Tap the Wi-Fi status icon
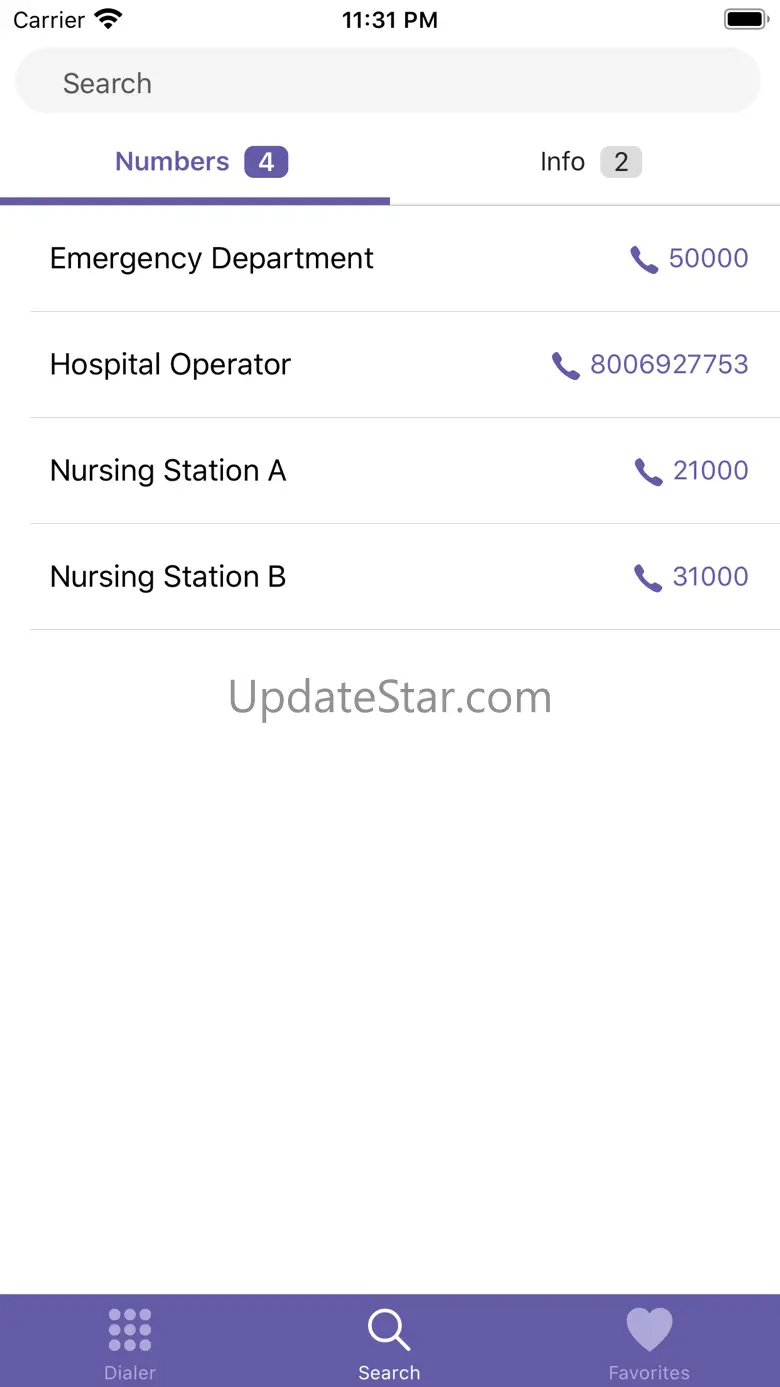This screenshot has width=780, height=1387. 107,20
